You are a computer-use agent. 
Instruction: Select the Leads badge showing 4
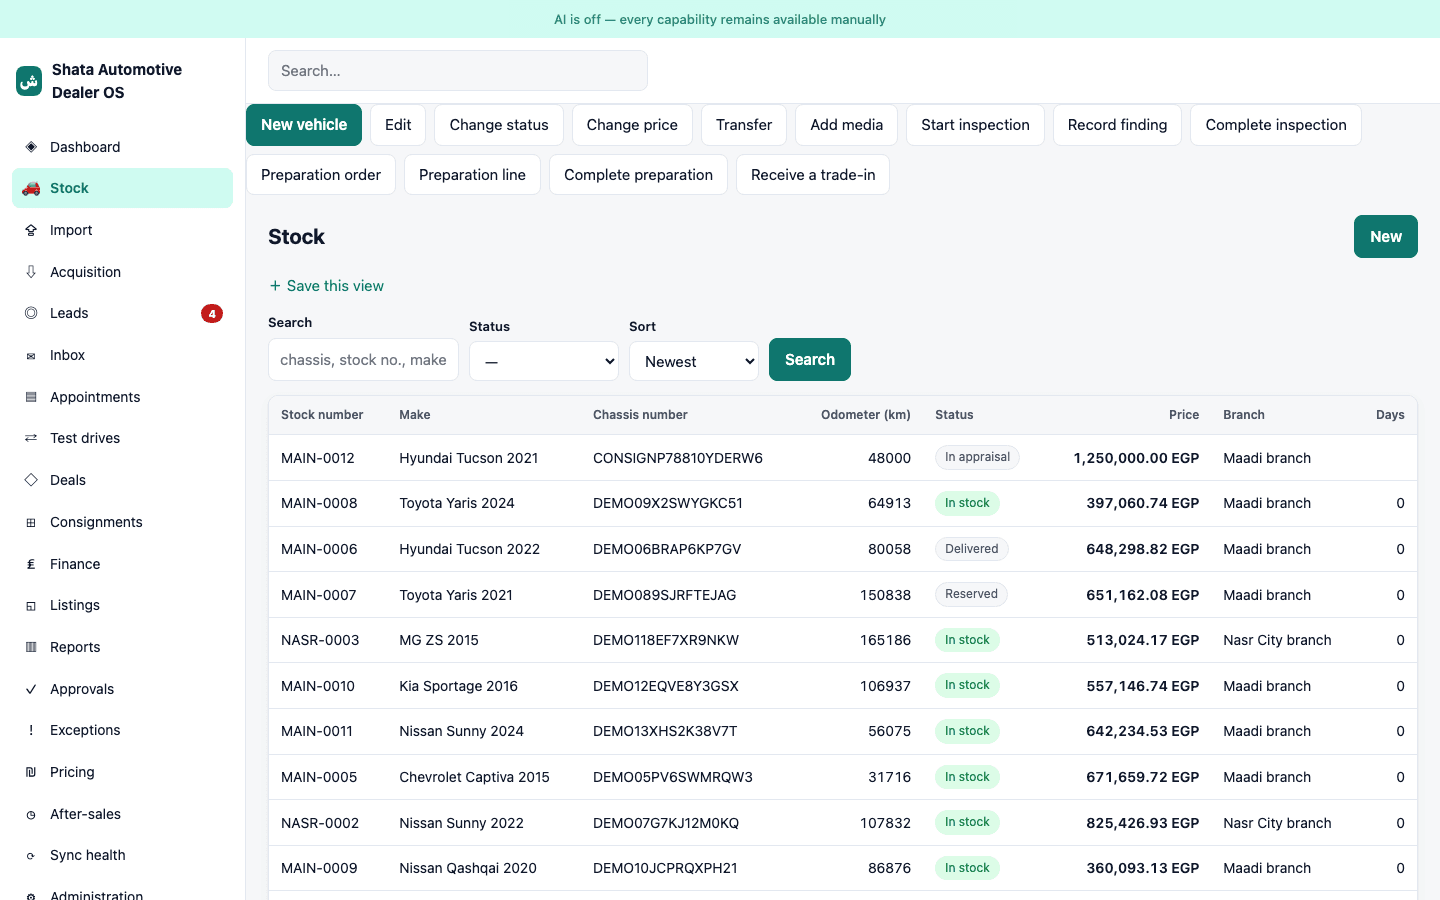point(212,313)
